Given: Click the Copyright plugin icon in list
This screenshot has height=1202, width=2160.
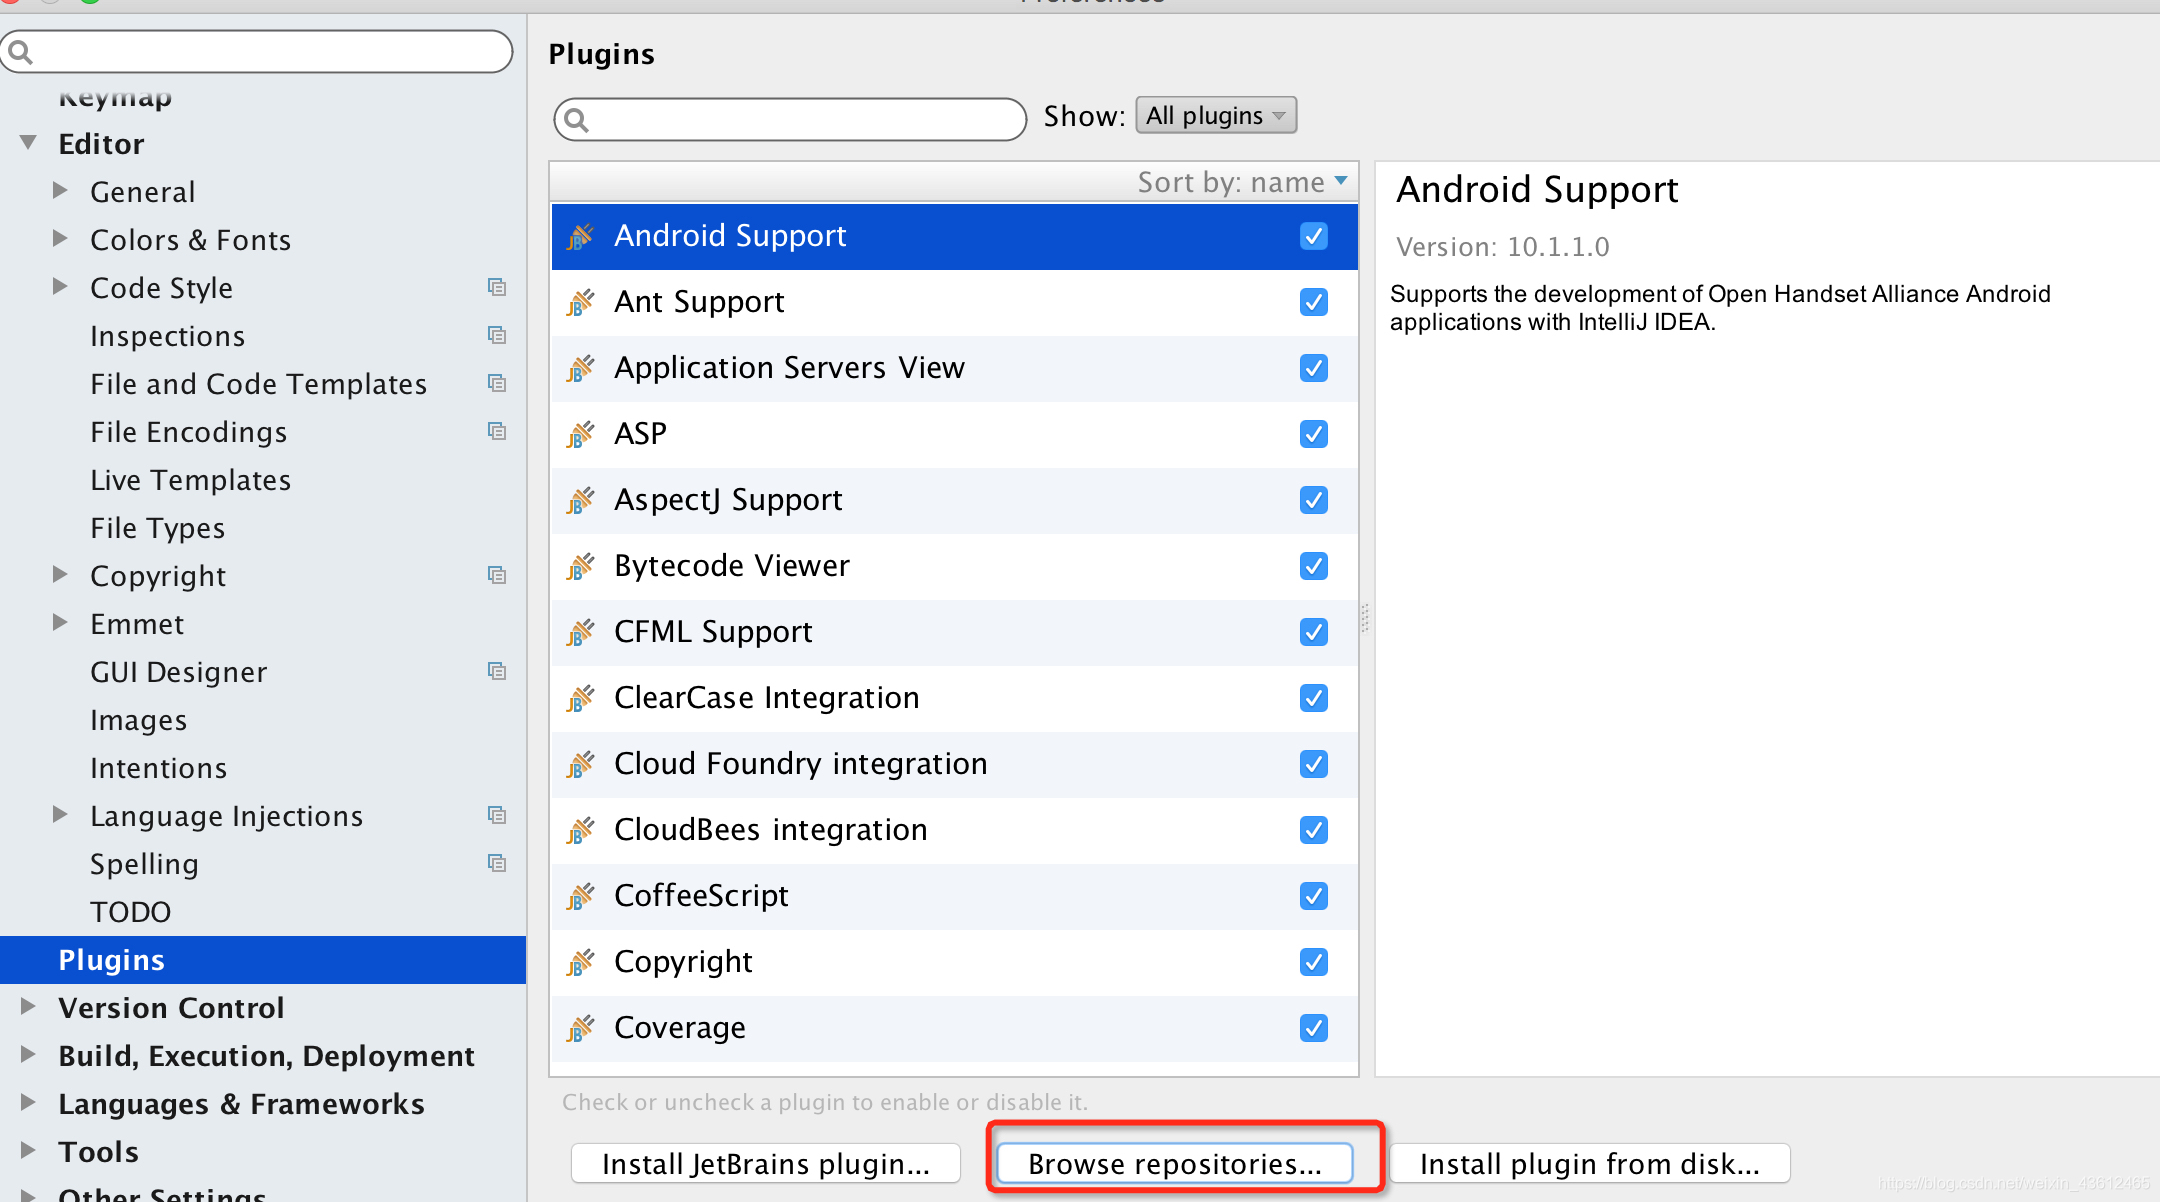Looking at the screenshot, I should pos(580,963).
